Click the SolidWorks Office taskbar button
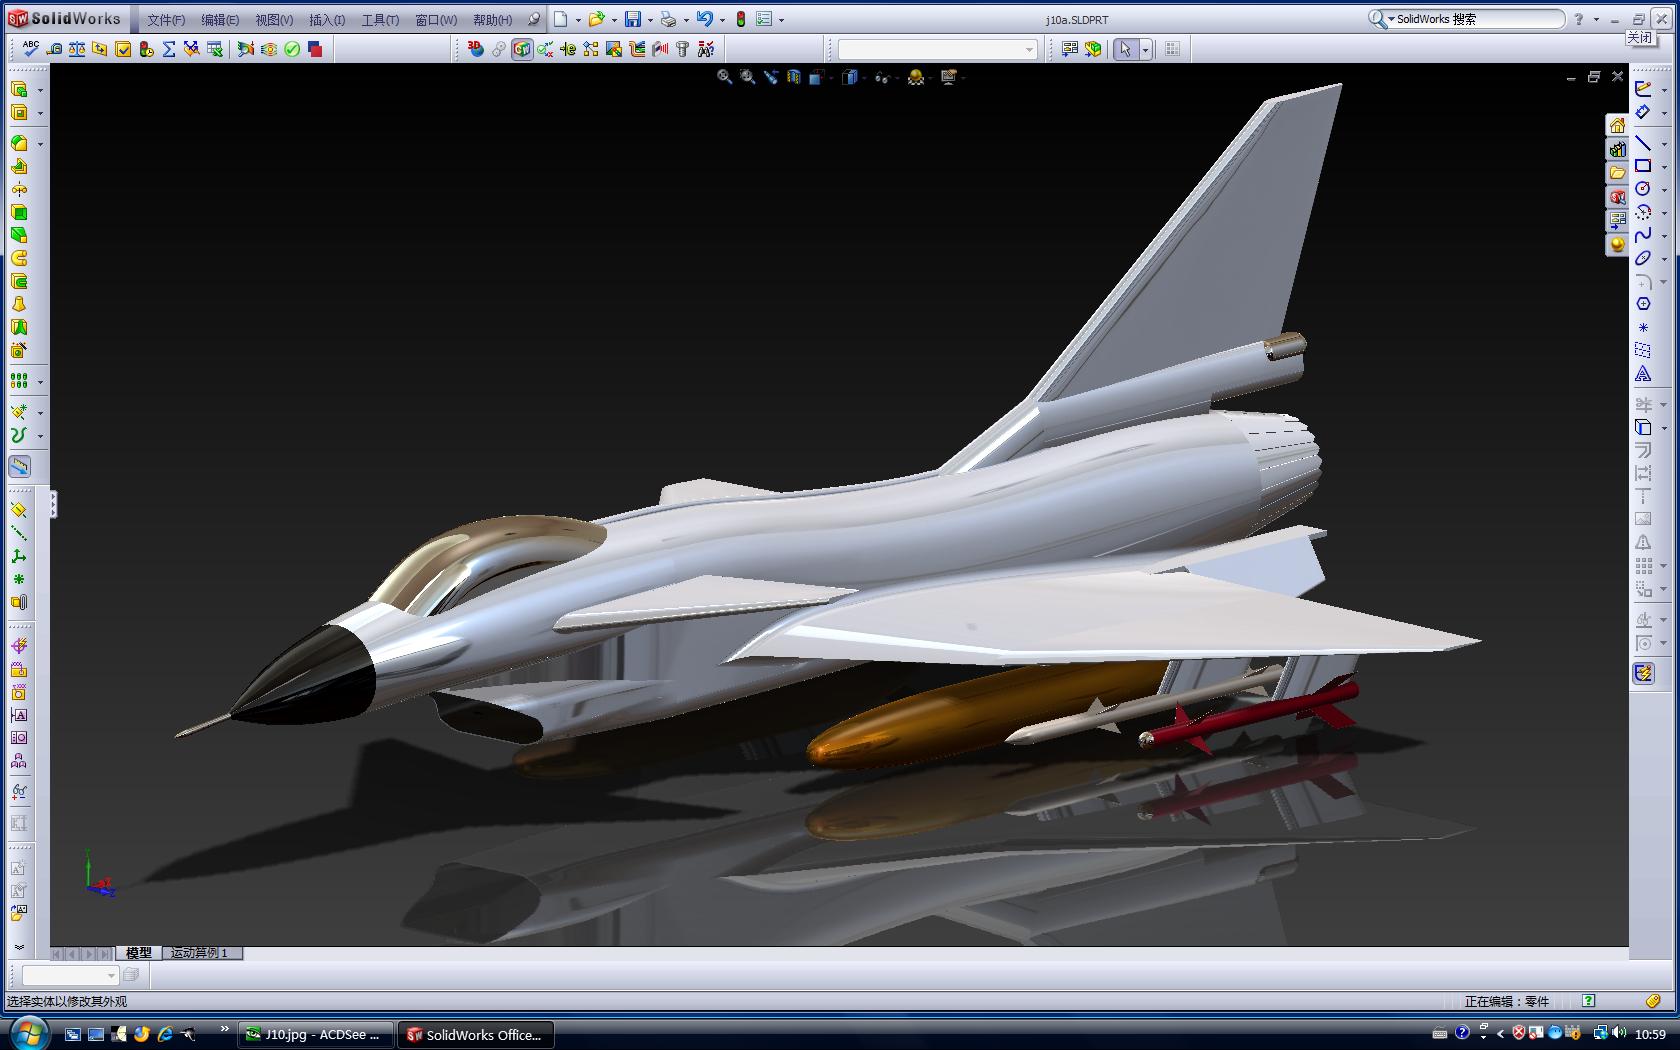 click(x=475, y=1034)
